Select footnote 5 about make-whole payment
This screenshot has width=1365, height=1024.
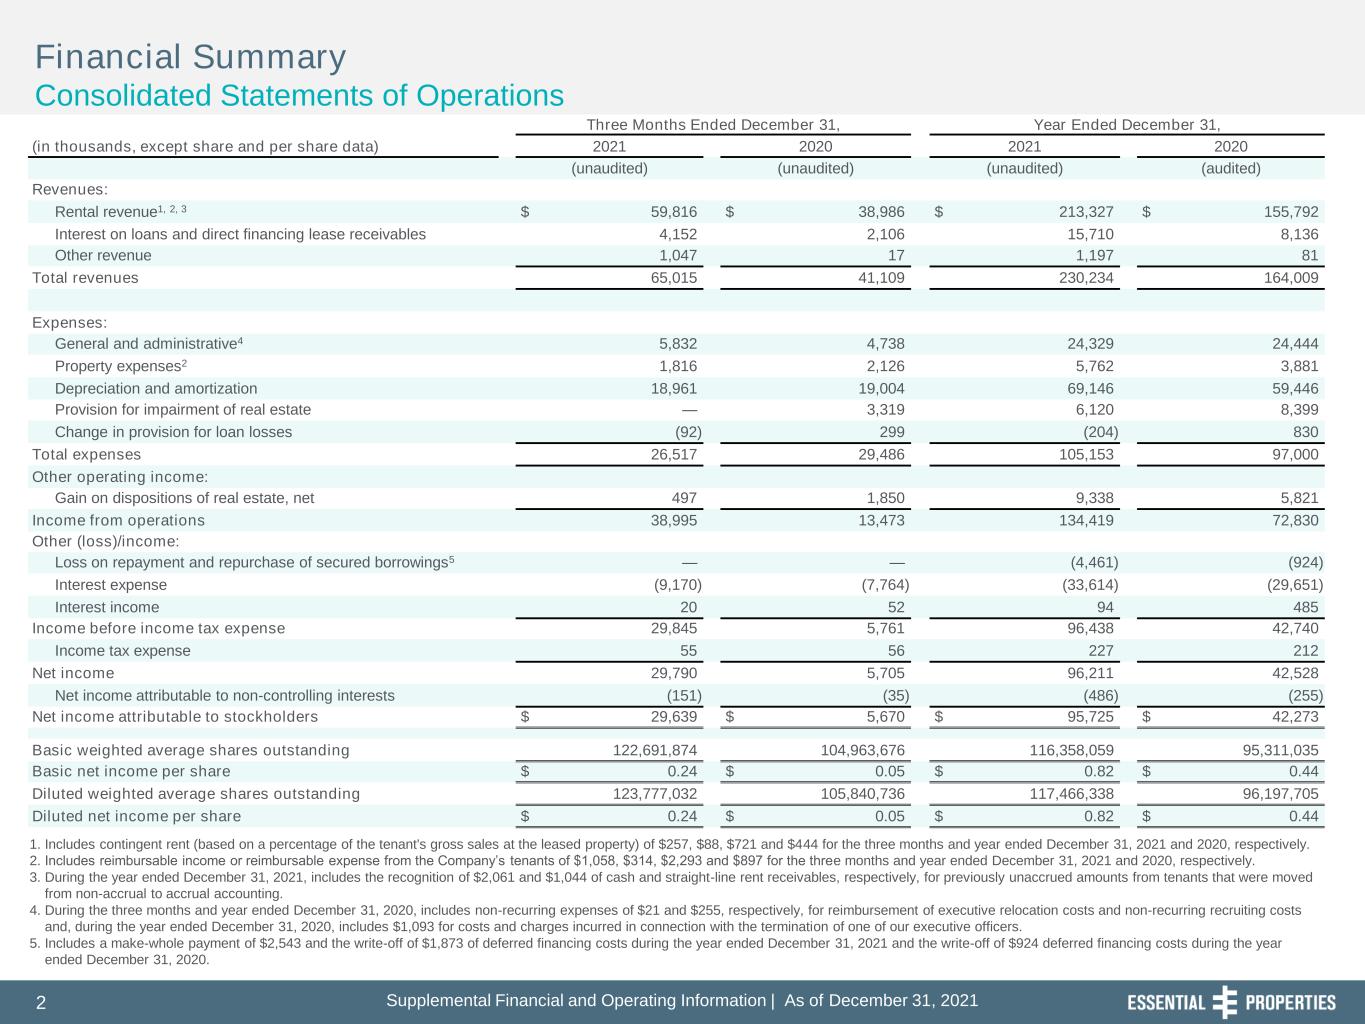(x=656, y=951)
